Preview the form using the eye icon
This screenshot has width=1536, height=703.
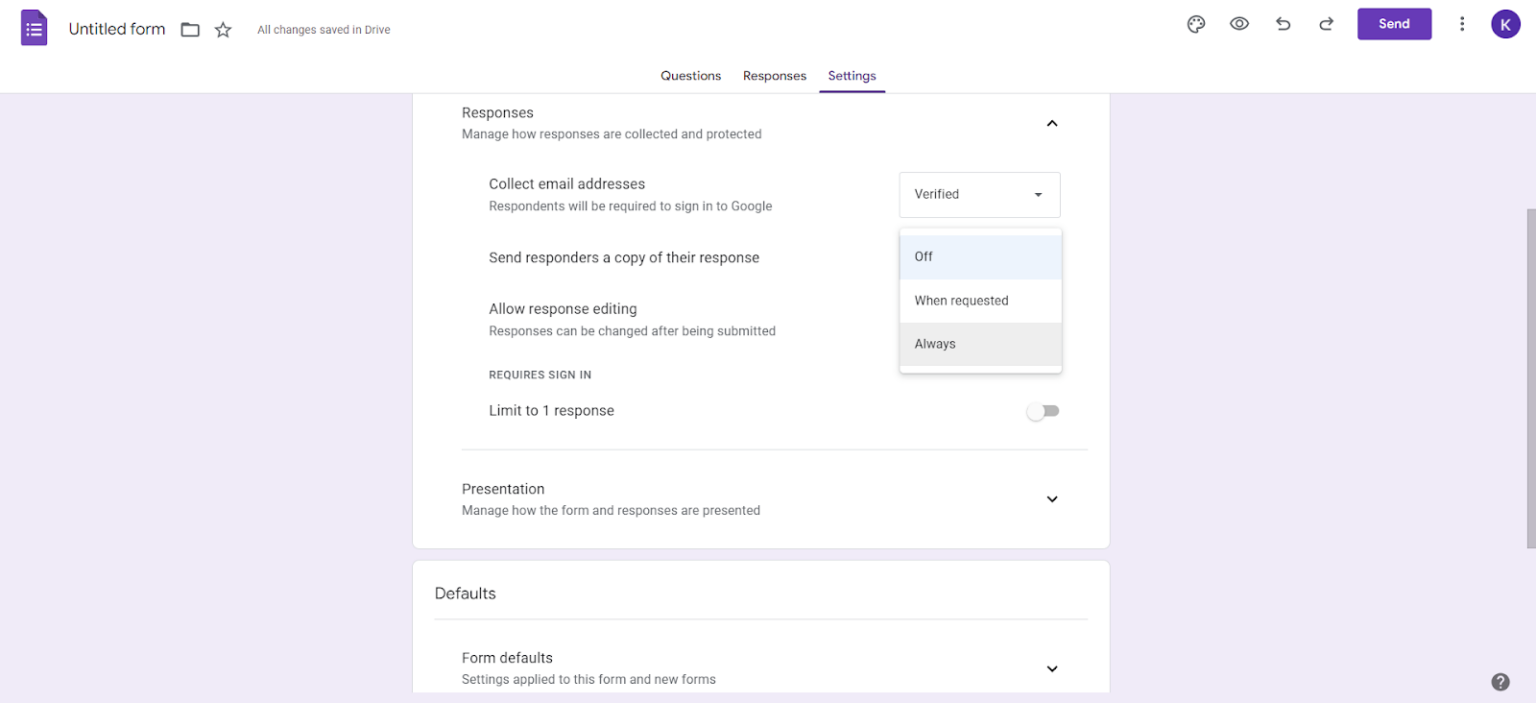1239,24
